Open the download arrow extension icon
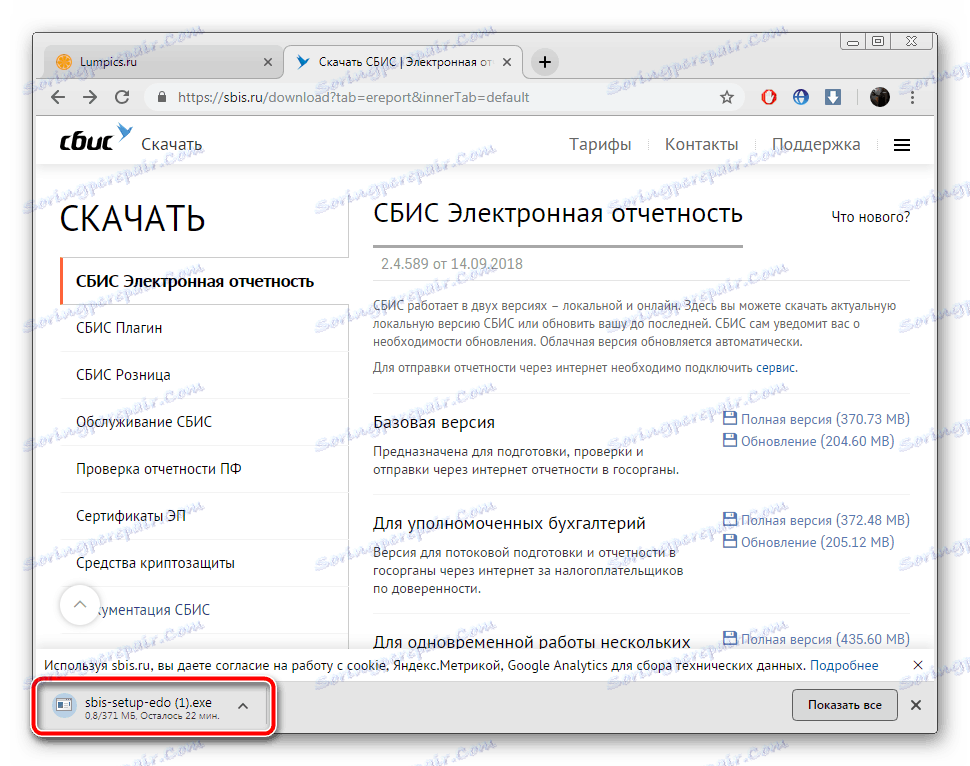 pos(833,97)
